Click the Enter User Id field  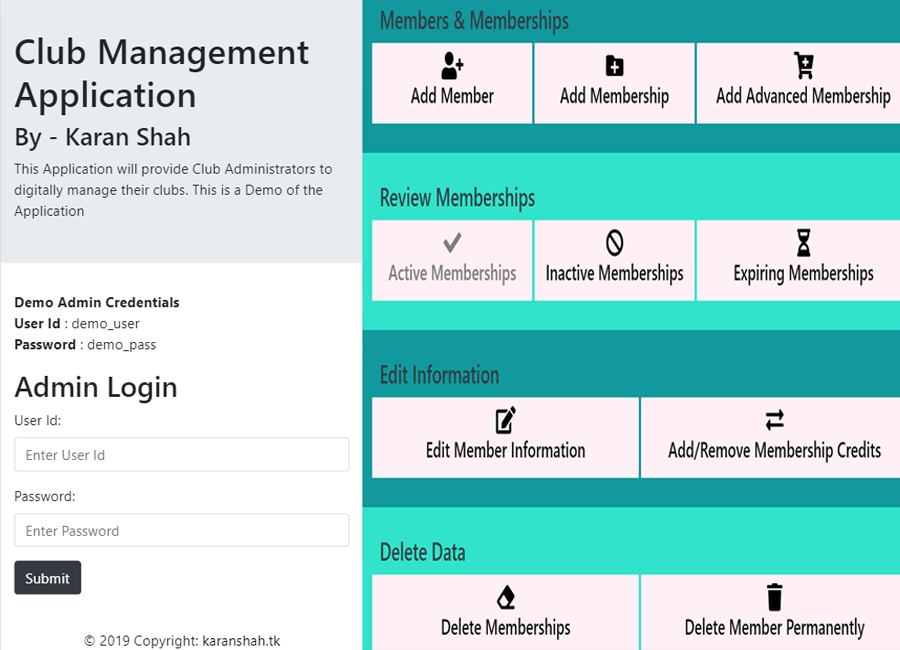[181, 454]
